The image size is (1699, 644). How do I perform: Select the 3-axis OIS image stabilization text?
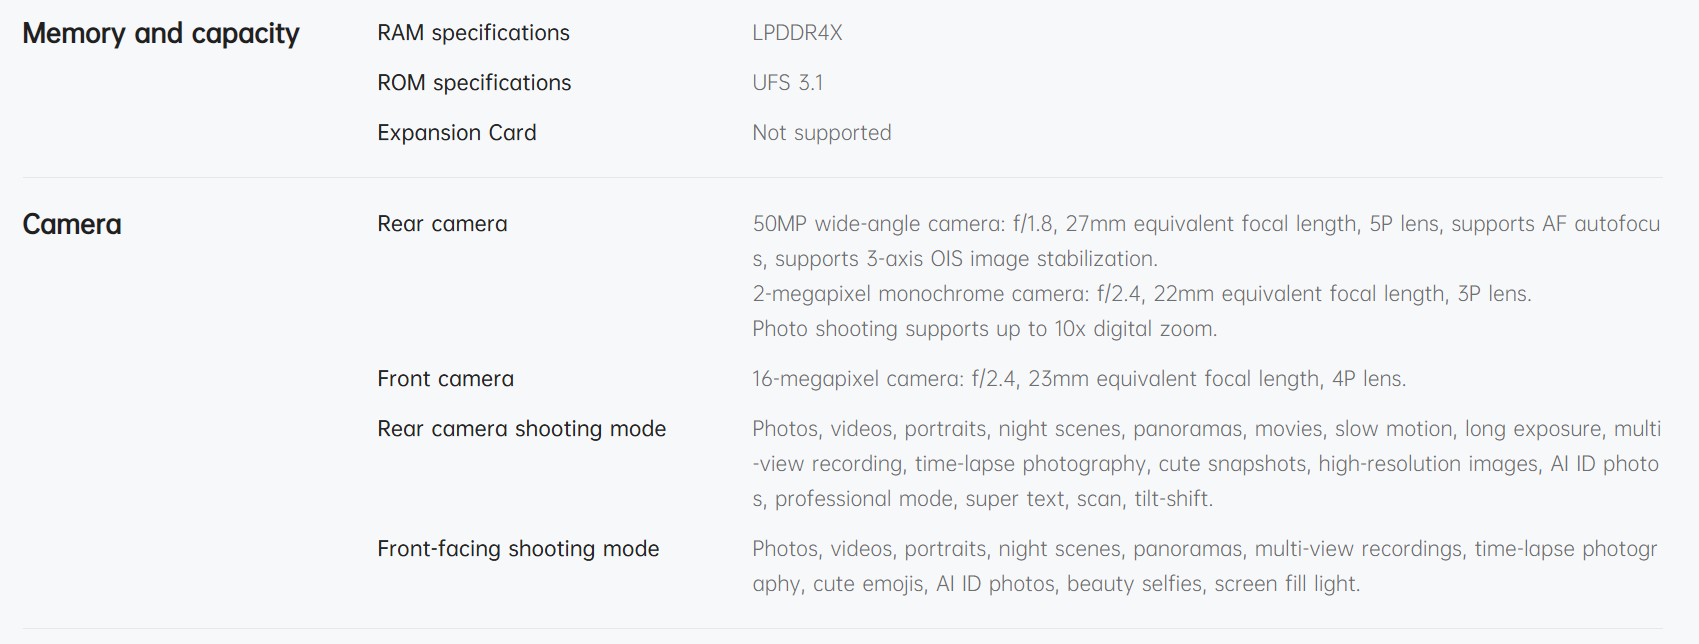(x=1010, y=259)
